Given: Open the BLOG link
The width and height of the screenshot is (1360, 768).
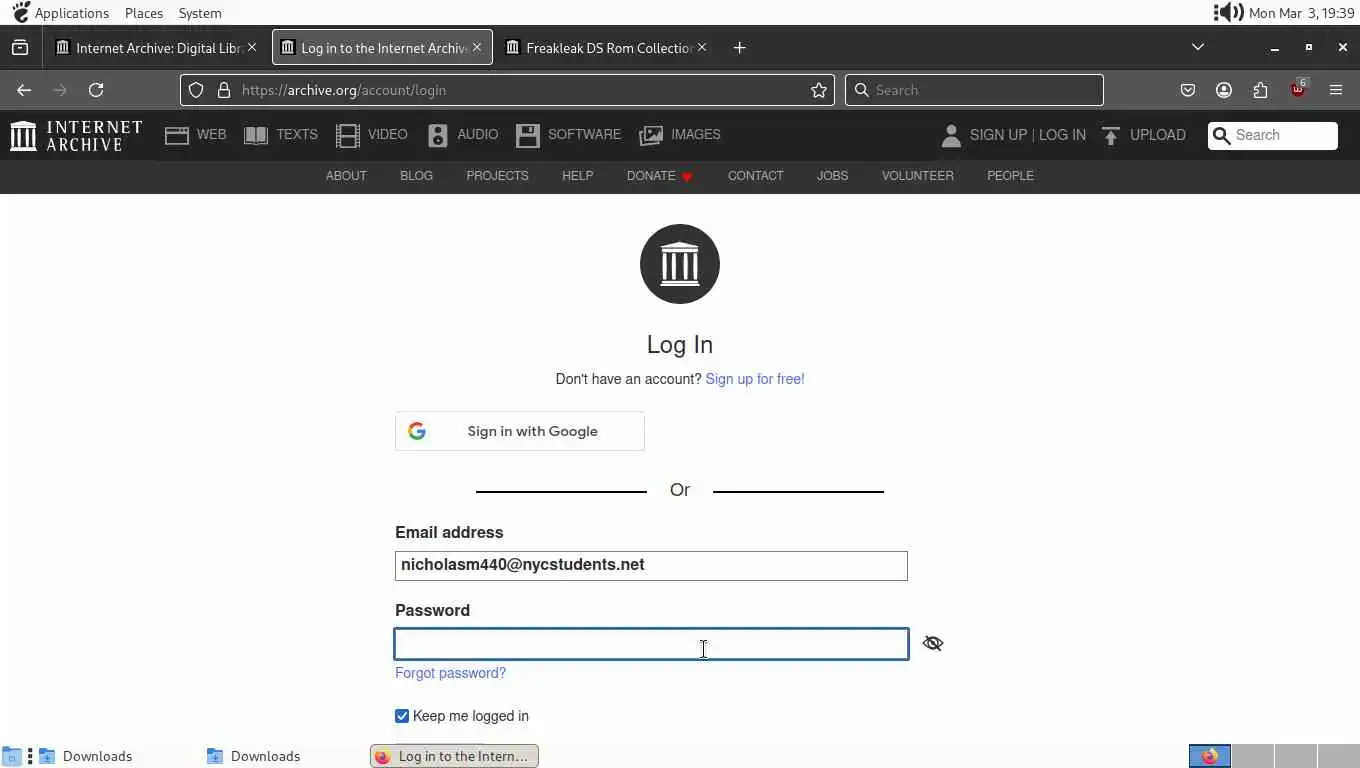Looking at the screenshot, I should click(416, 176).
